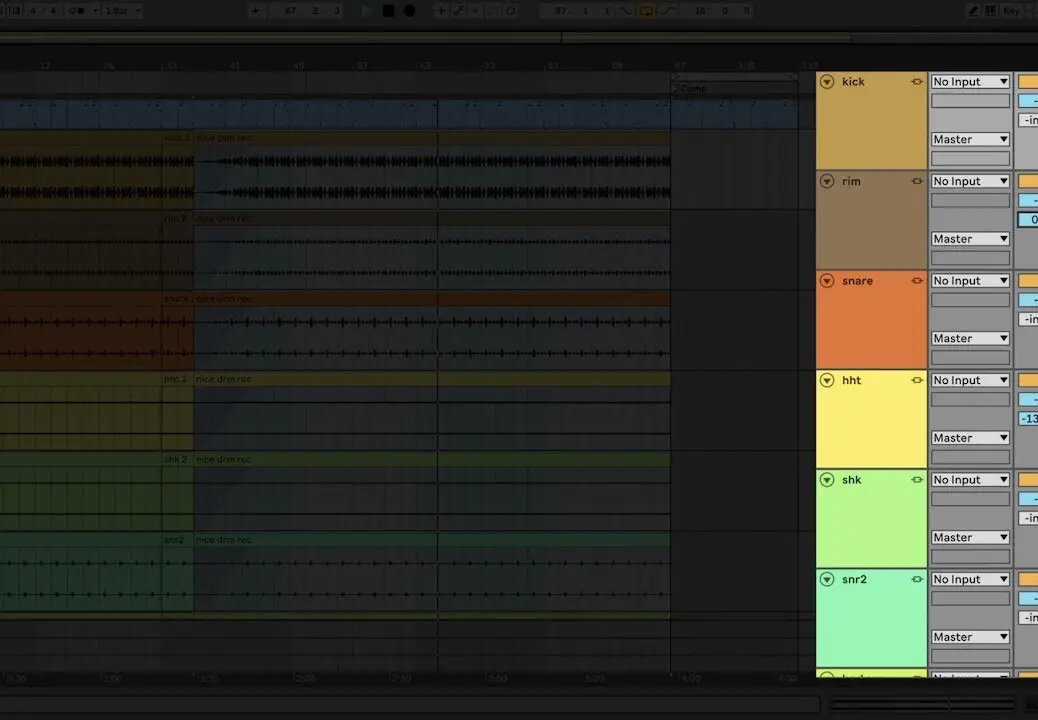Open kick track Master output dropdown
This screenshot has height=720, width=1038.
click(970, 139)
